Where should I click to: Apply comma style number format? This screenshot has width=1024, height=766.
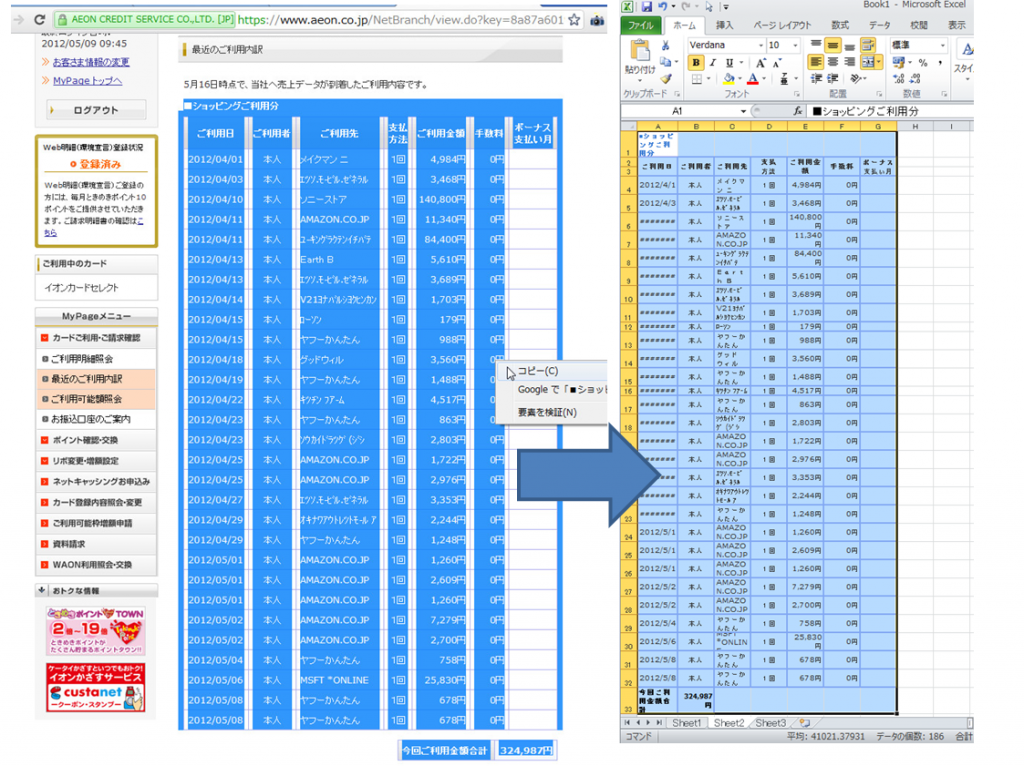pyautogui.click(x=940, y=63)
